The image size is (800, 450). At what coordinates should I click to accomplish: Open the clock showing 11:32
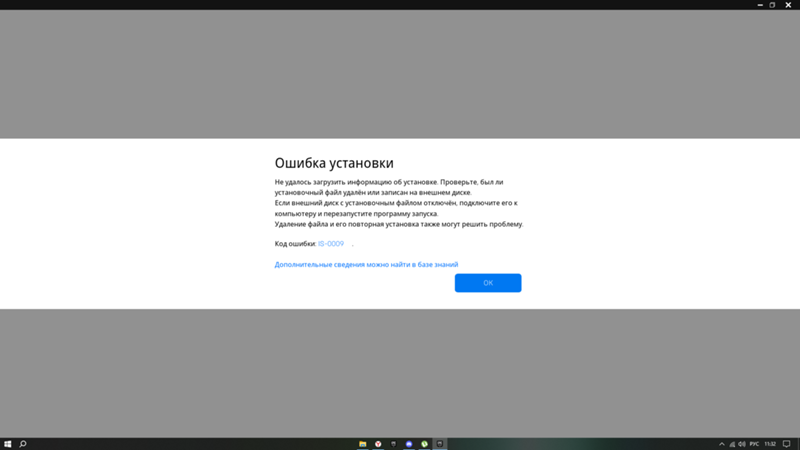tap(770, 443)
